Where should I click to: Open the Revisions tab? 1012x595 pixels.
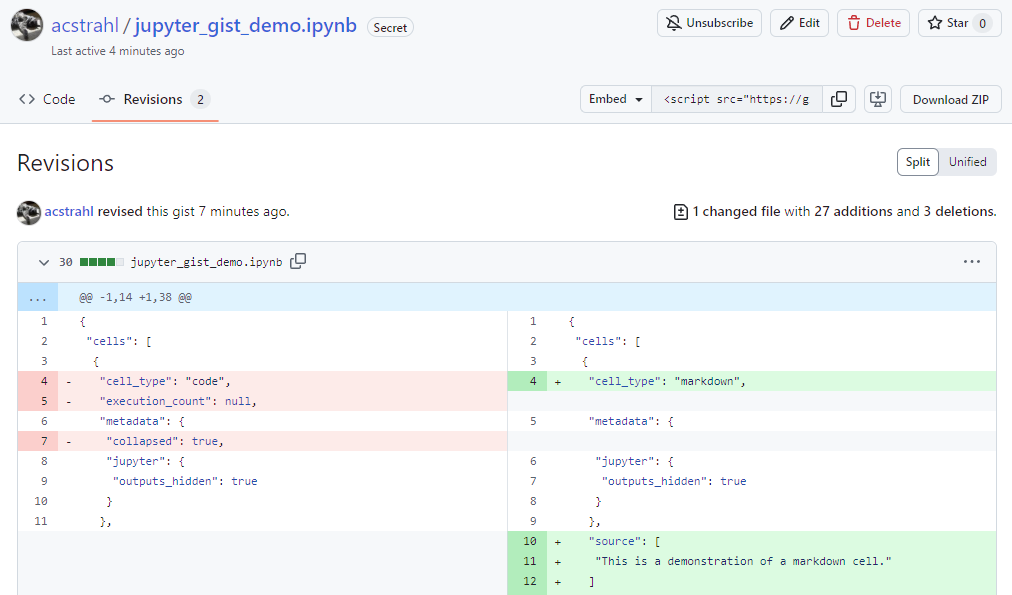point(154,99)
